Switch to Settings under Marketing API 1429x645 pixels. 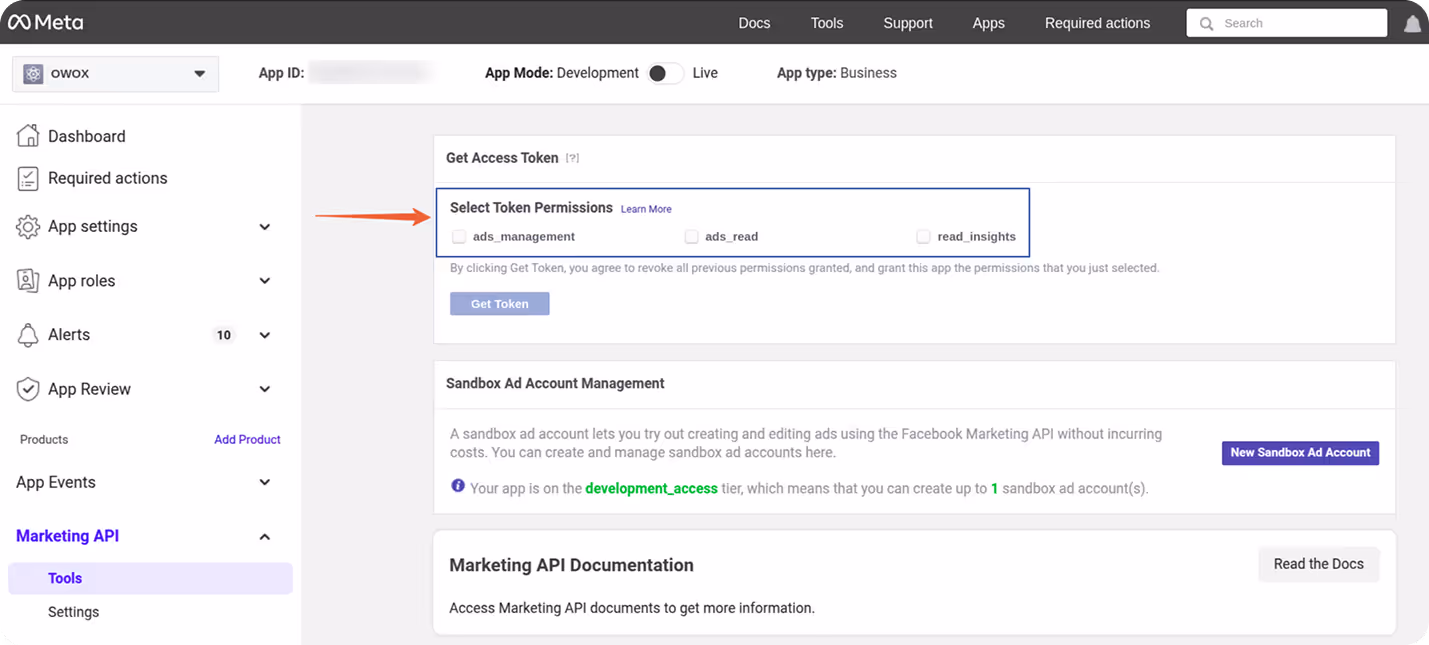tap(73, 611)
